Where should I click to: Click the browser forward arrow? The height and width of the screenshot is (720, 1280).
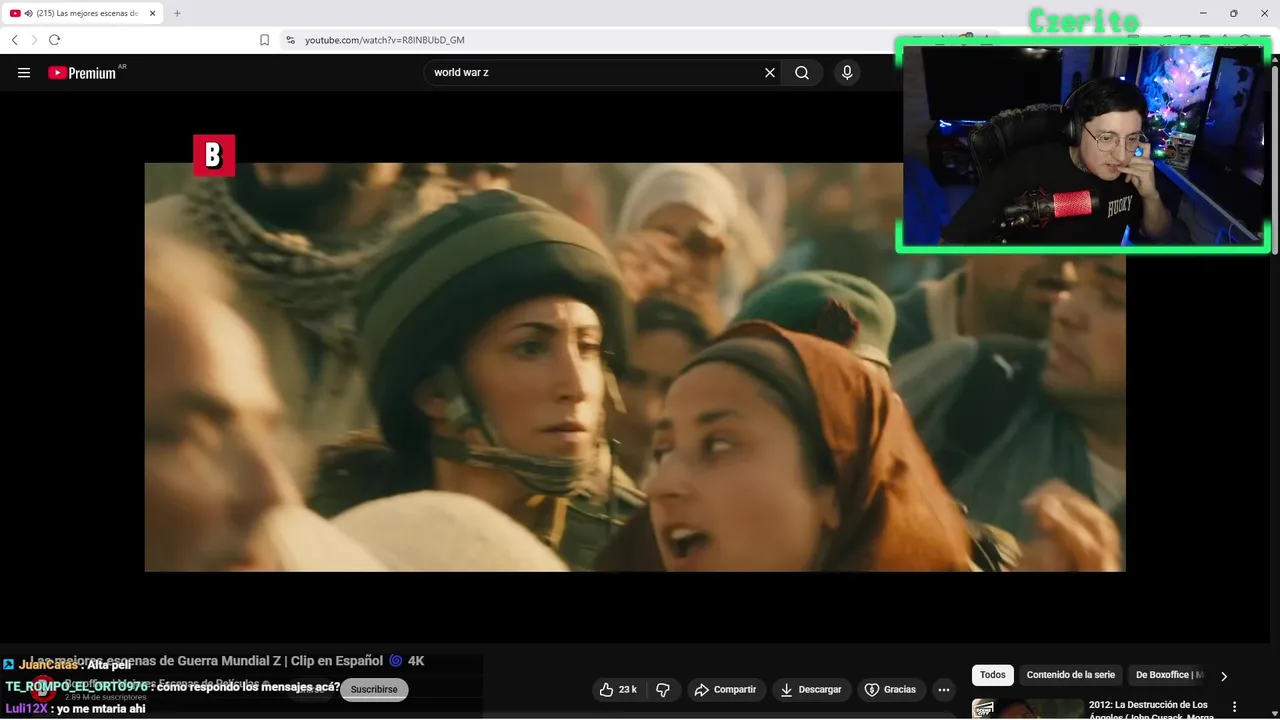(34, 40)
